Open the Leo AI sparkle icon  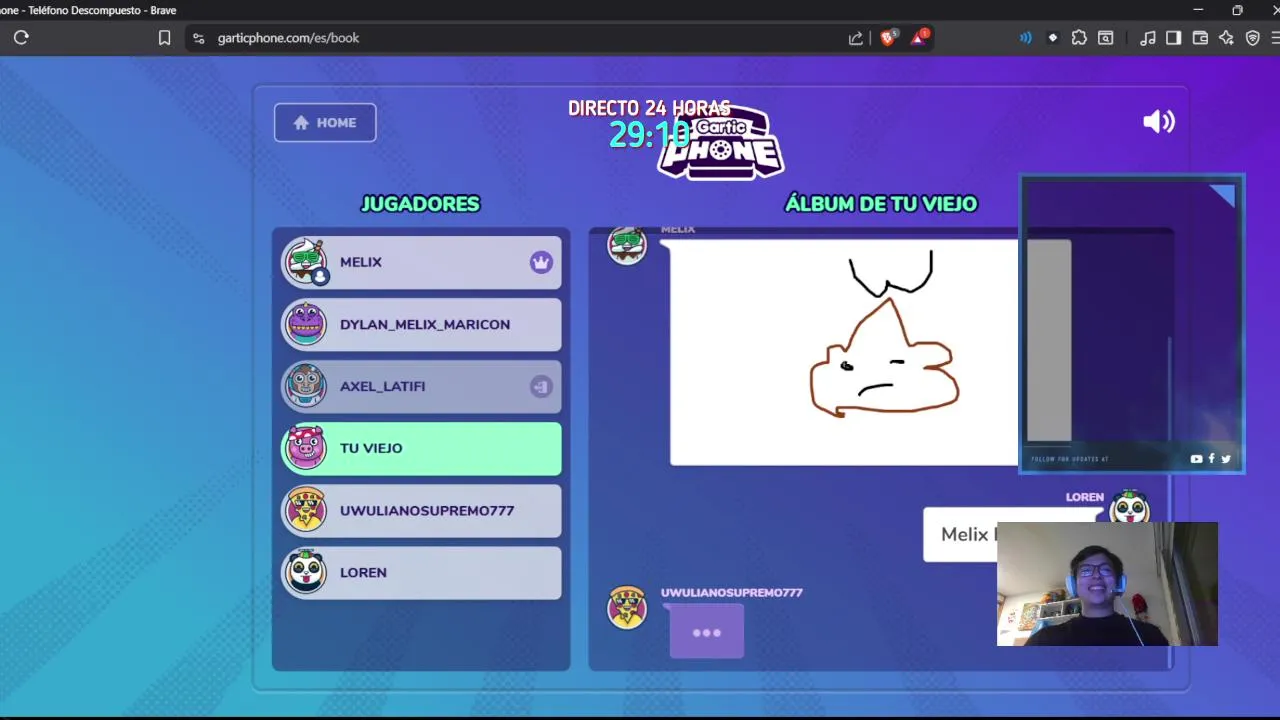(1226, 38)
